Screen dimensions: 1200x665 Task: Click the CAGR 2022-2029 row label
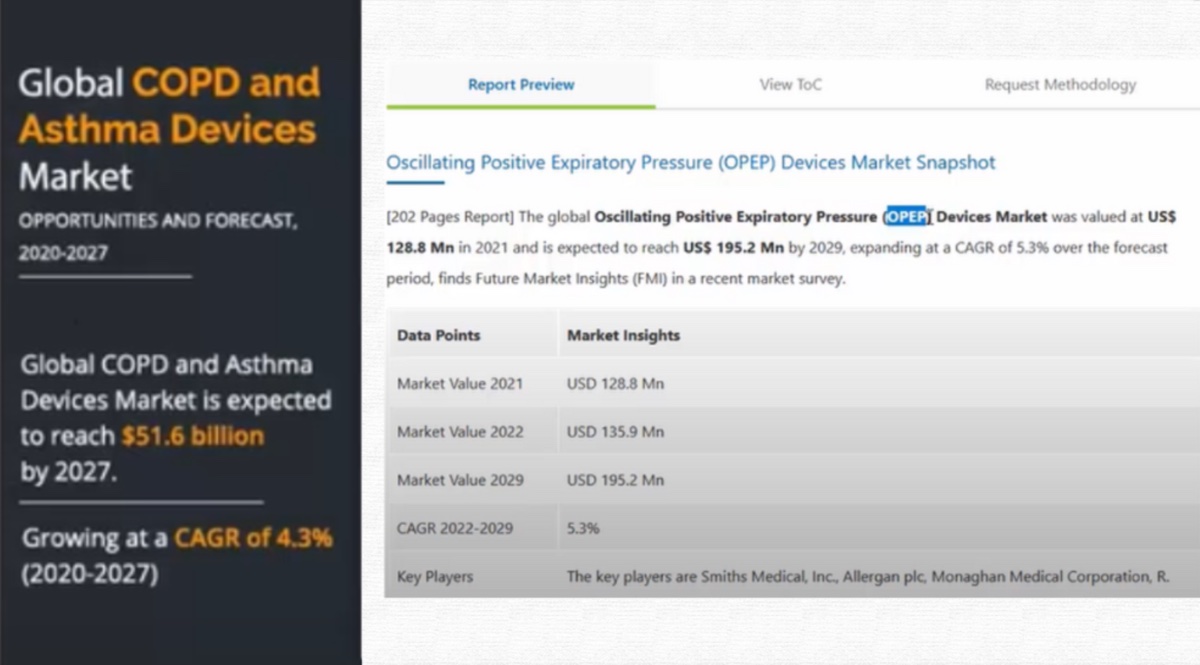pos(455,528)
